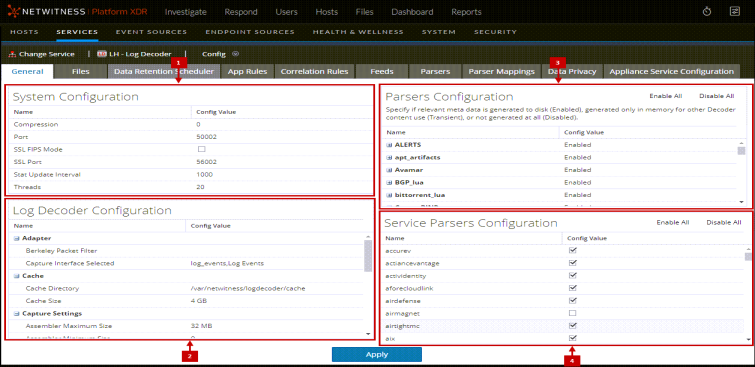
Task: Click the Cache Size value field
Action: 274,301
